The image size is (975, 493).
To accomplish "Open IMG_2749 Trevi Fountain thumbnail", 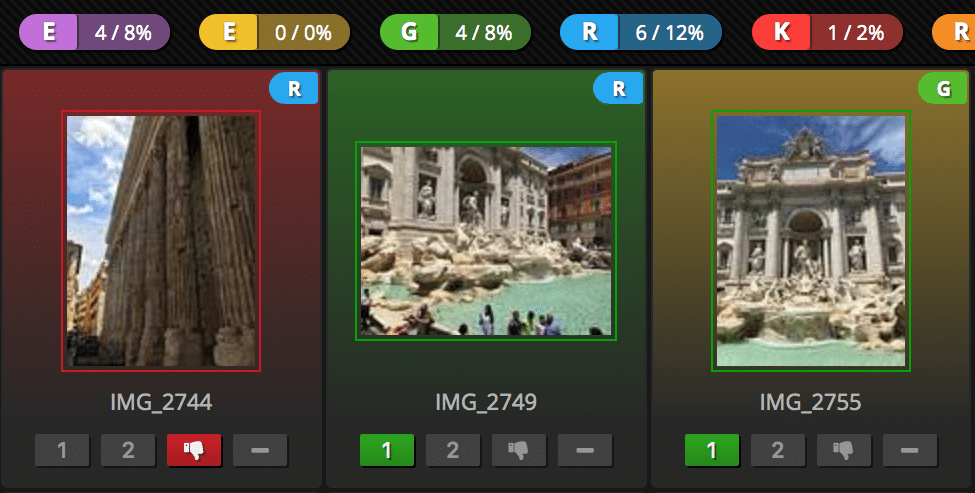I will pyautogui.click(x=486, y=241).
